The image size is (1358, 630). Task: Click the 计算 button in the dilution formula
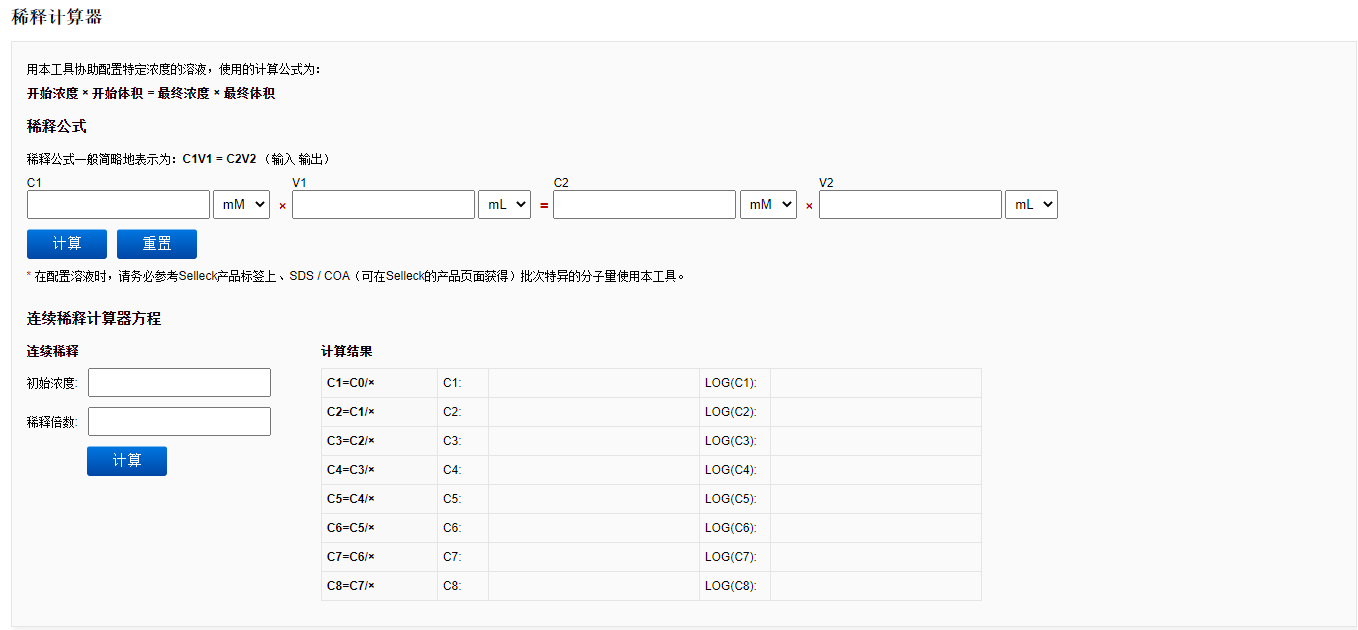(x=66, y=244)
